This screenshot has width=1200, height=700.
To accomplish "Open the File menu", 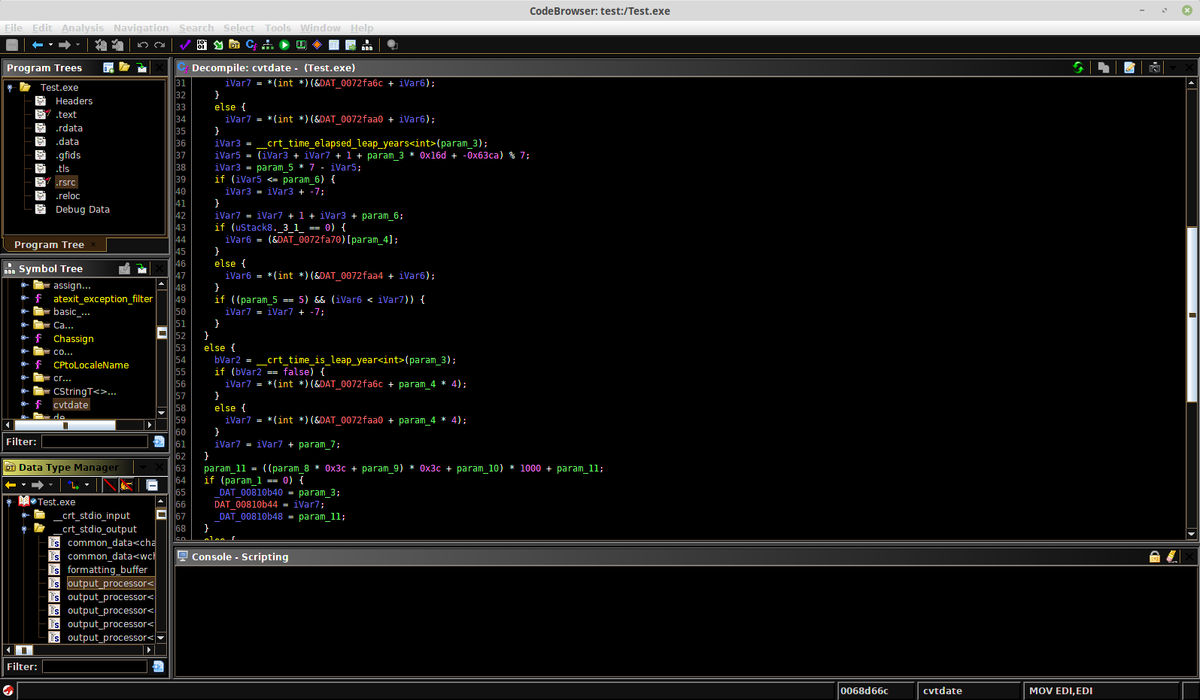I will pyautogui.click(x=14, y=27).
